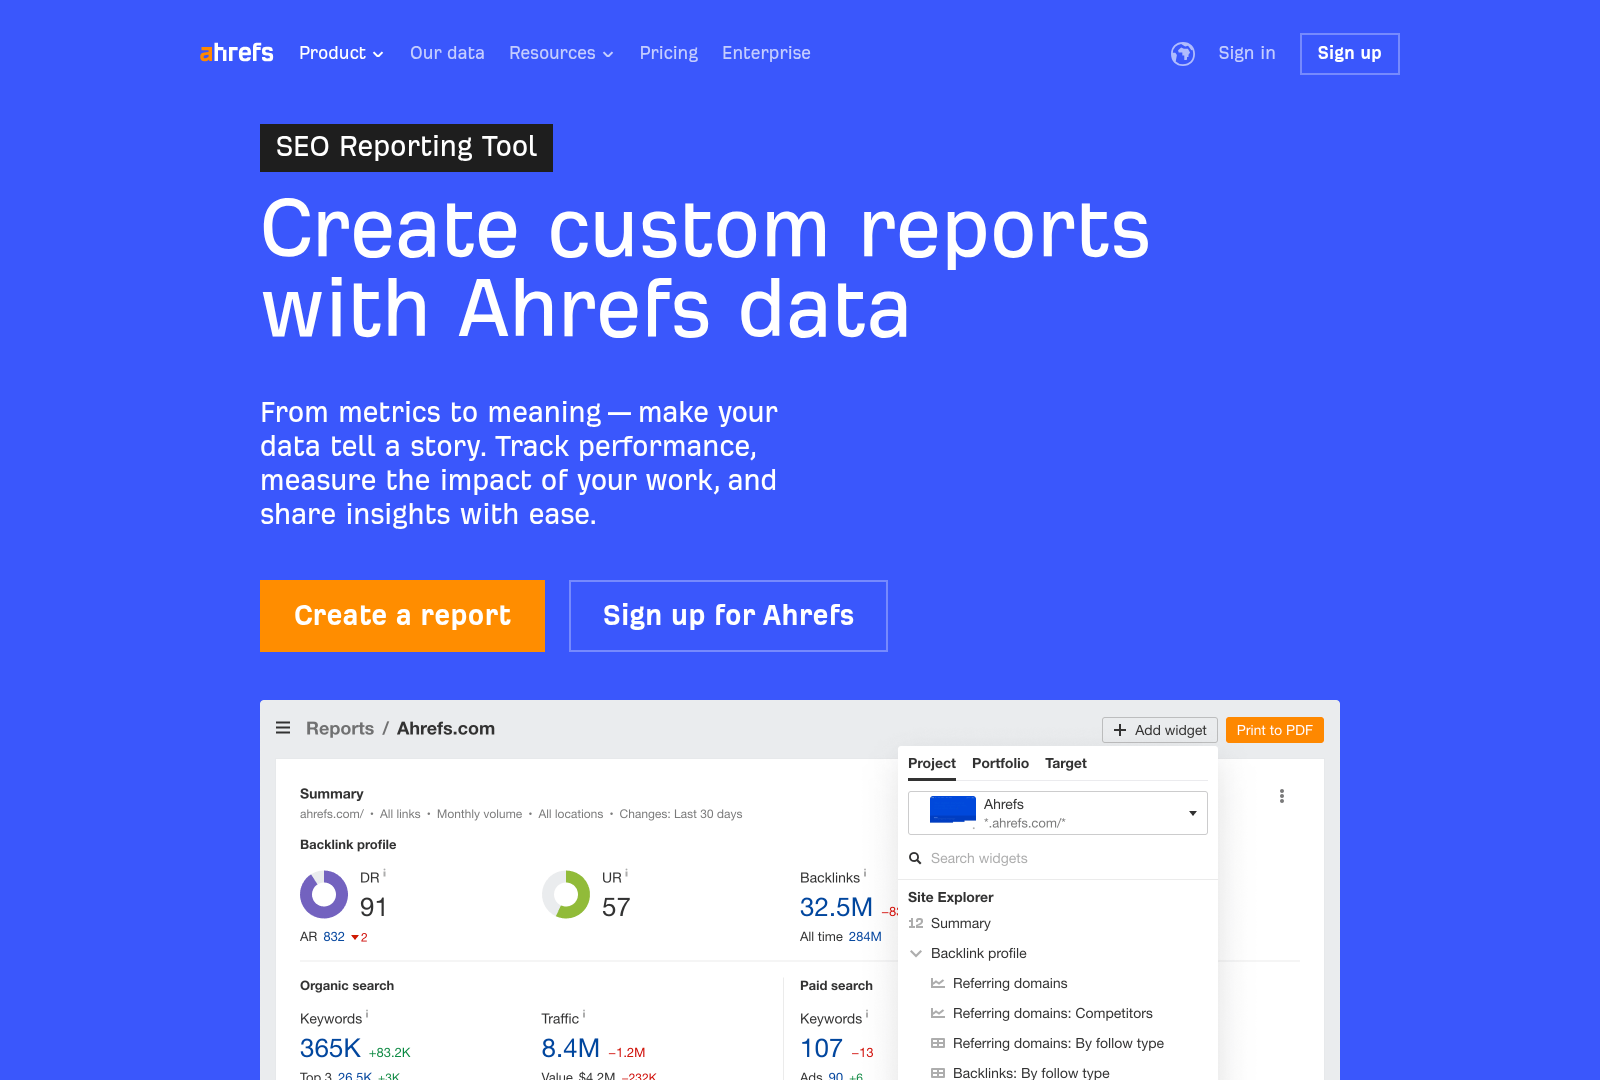Click the Ahrefs project thumbnail
The image size is (1600, 1080).
coord(953,809)
